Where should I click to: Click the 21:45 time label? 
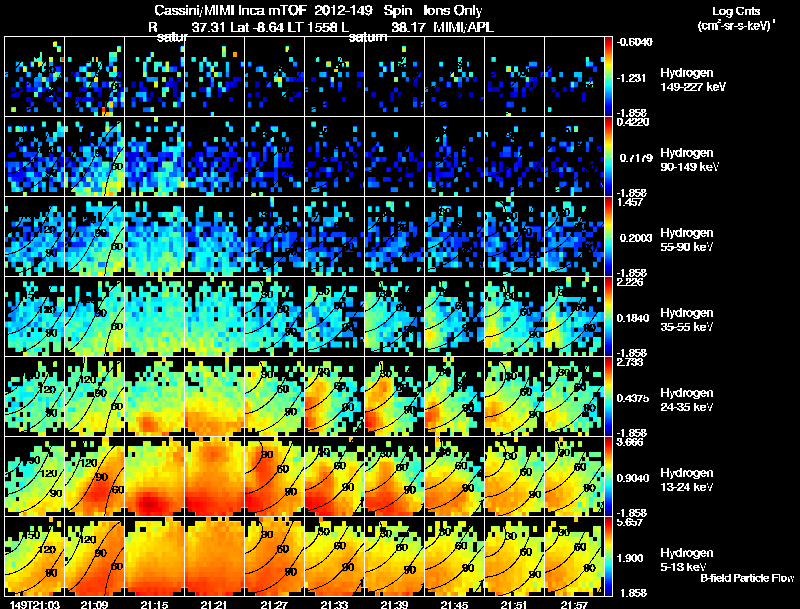(454, 604)
